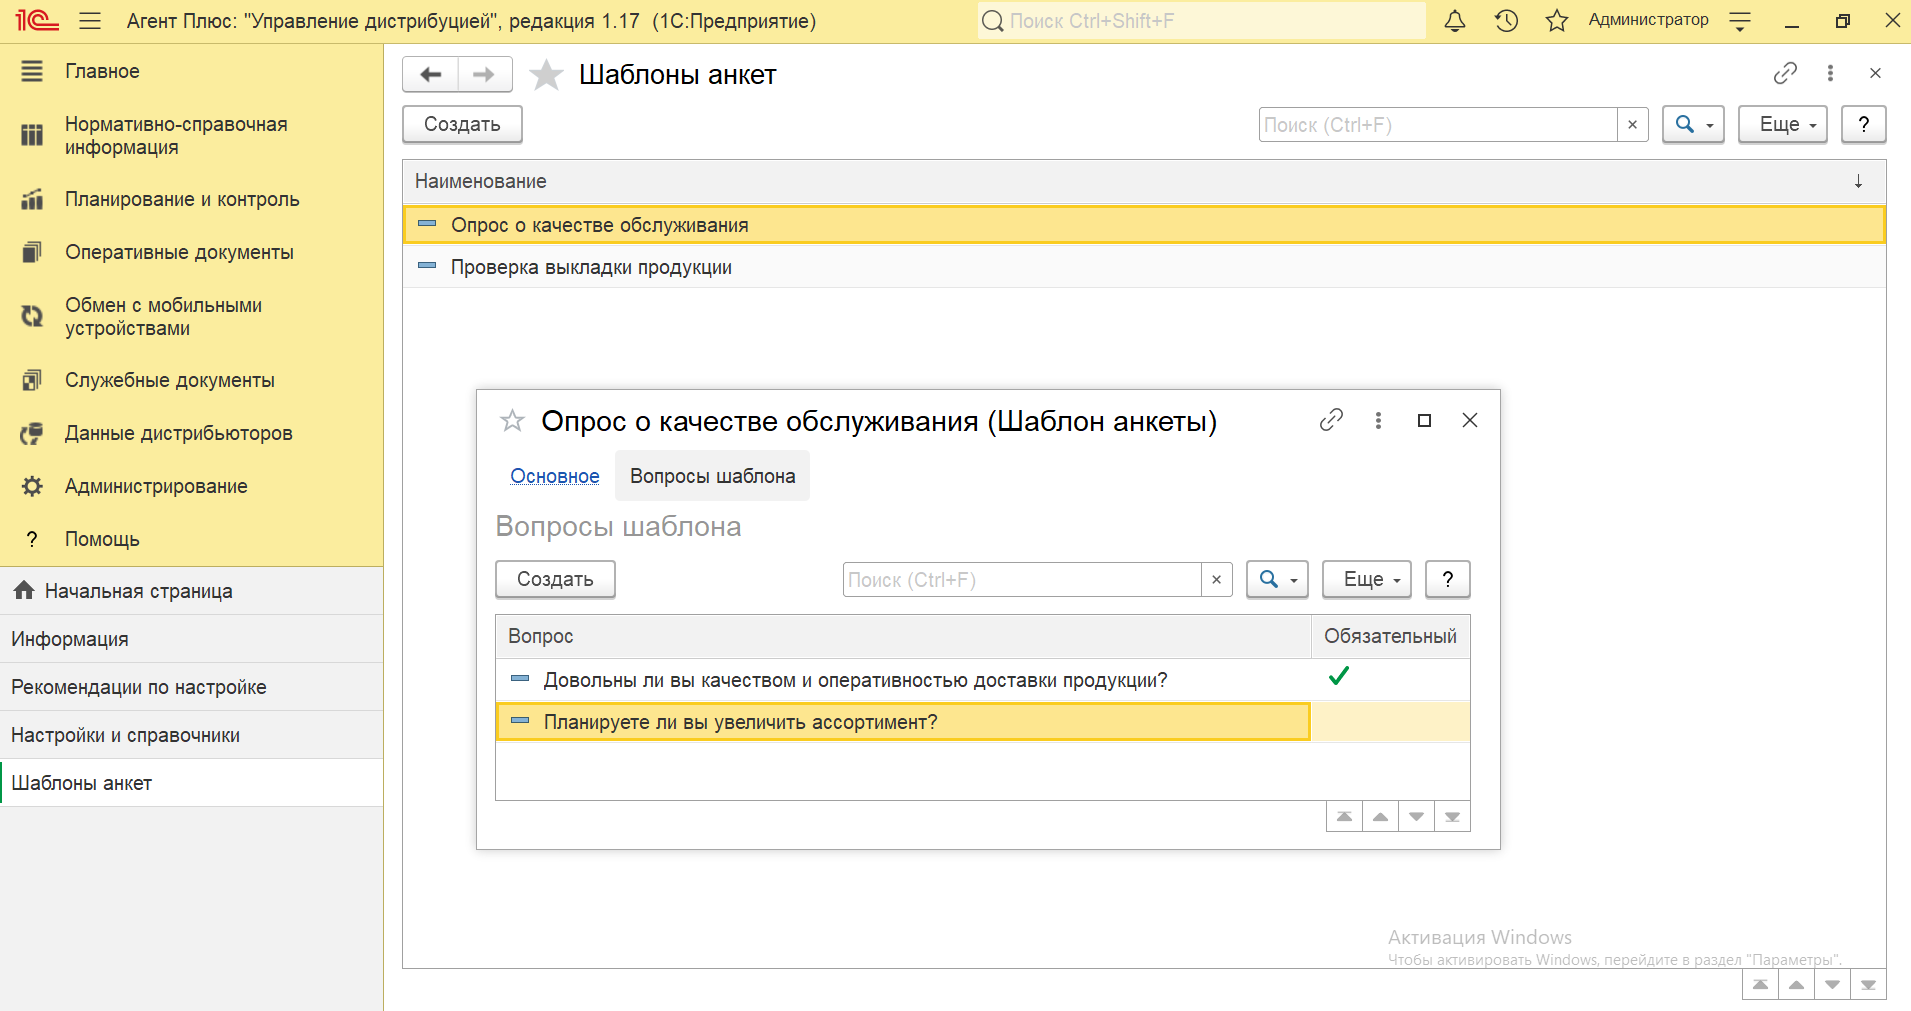Image resolution: width=1911 pixels, height=1011 pixels.
Task: Click the Поиск field in Вопросы шаблона
Action: (x=1022, y=580)
